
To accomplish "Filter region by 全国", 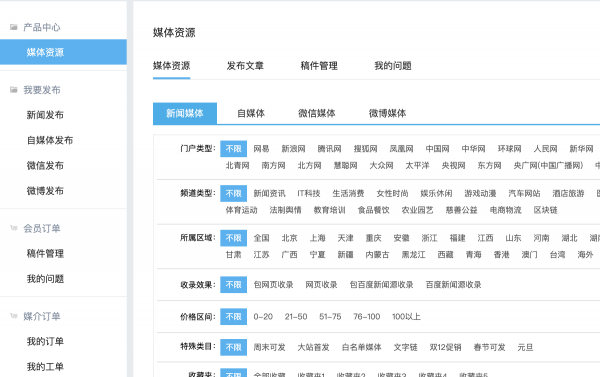I will [x=261, y=238].
